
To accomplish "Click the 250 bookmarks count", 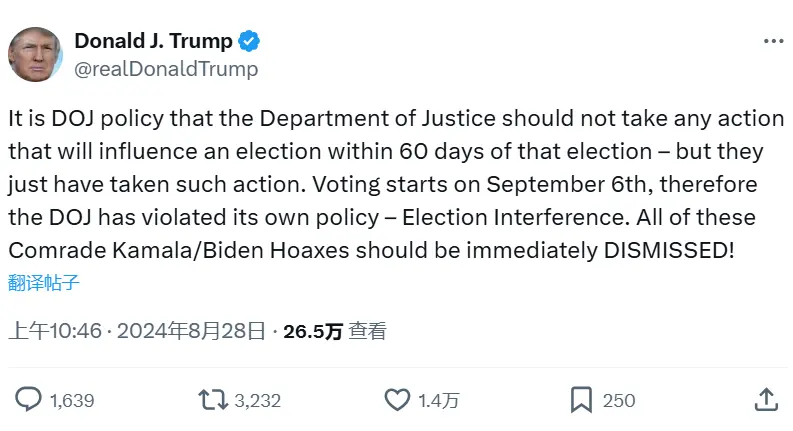I will [x=619, y=400].
